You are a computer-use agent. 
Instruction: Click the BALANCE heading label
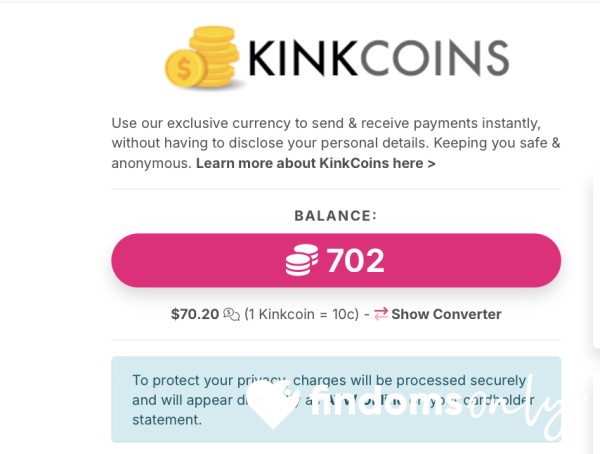click(x=336, y=216)
